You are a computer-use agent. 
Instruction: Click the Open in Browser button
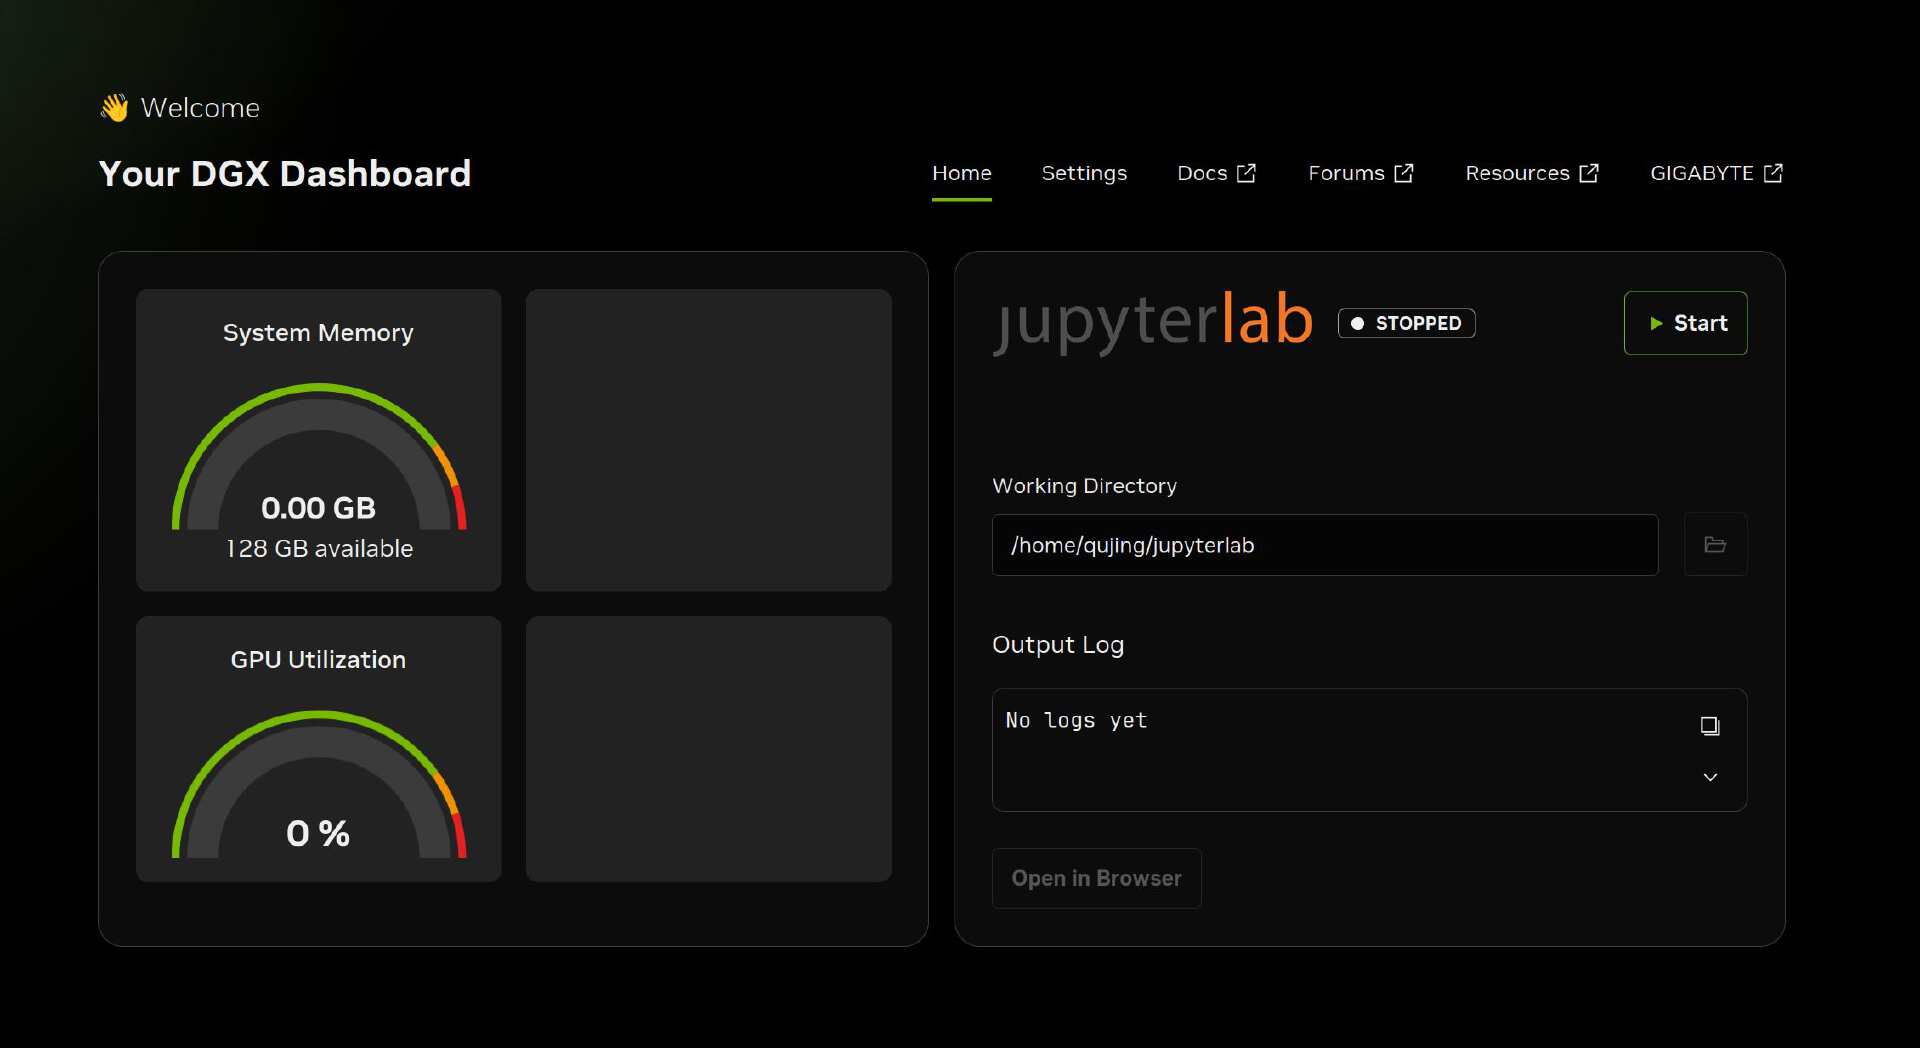(x=1096, y=878)
